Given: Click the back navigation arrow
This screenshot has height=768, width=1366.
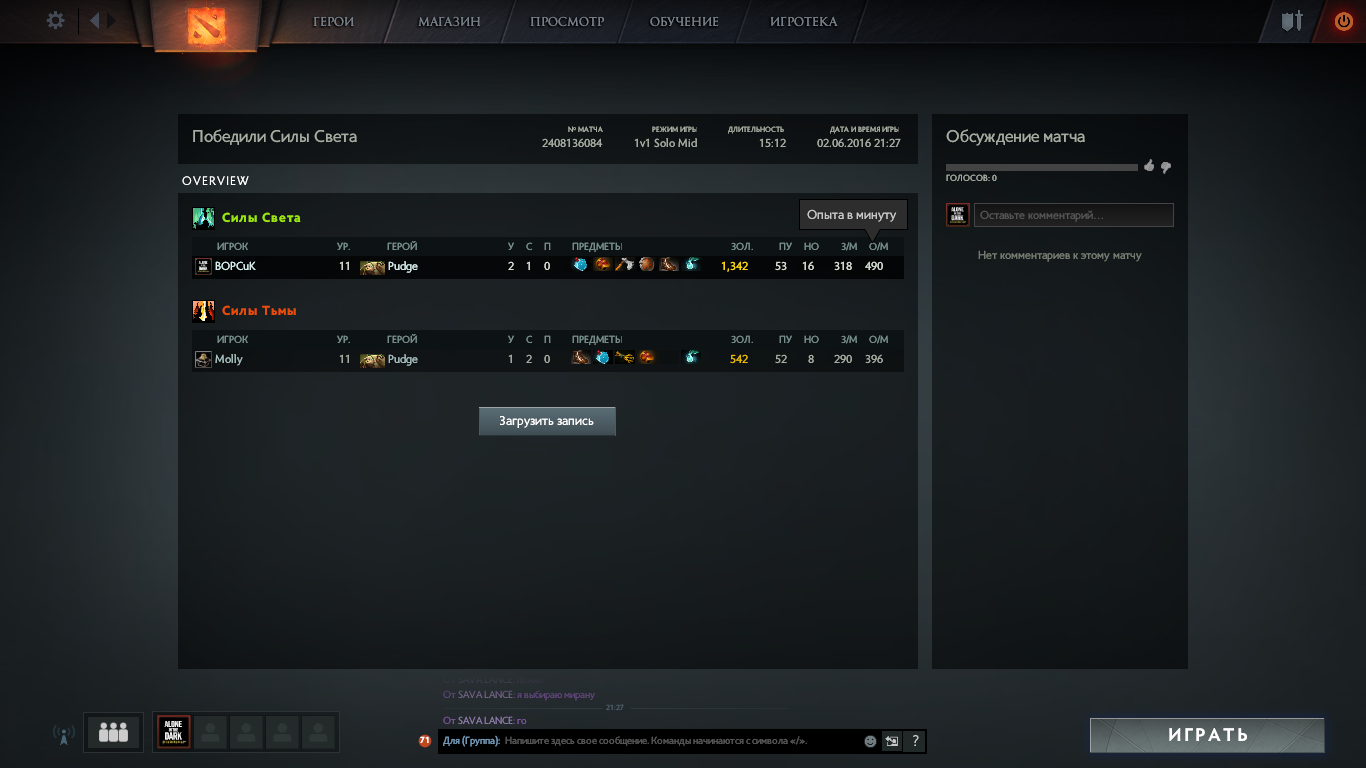Looking at the screenshot, I should coord(94,20).
